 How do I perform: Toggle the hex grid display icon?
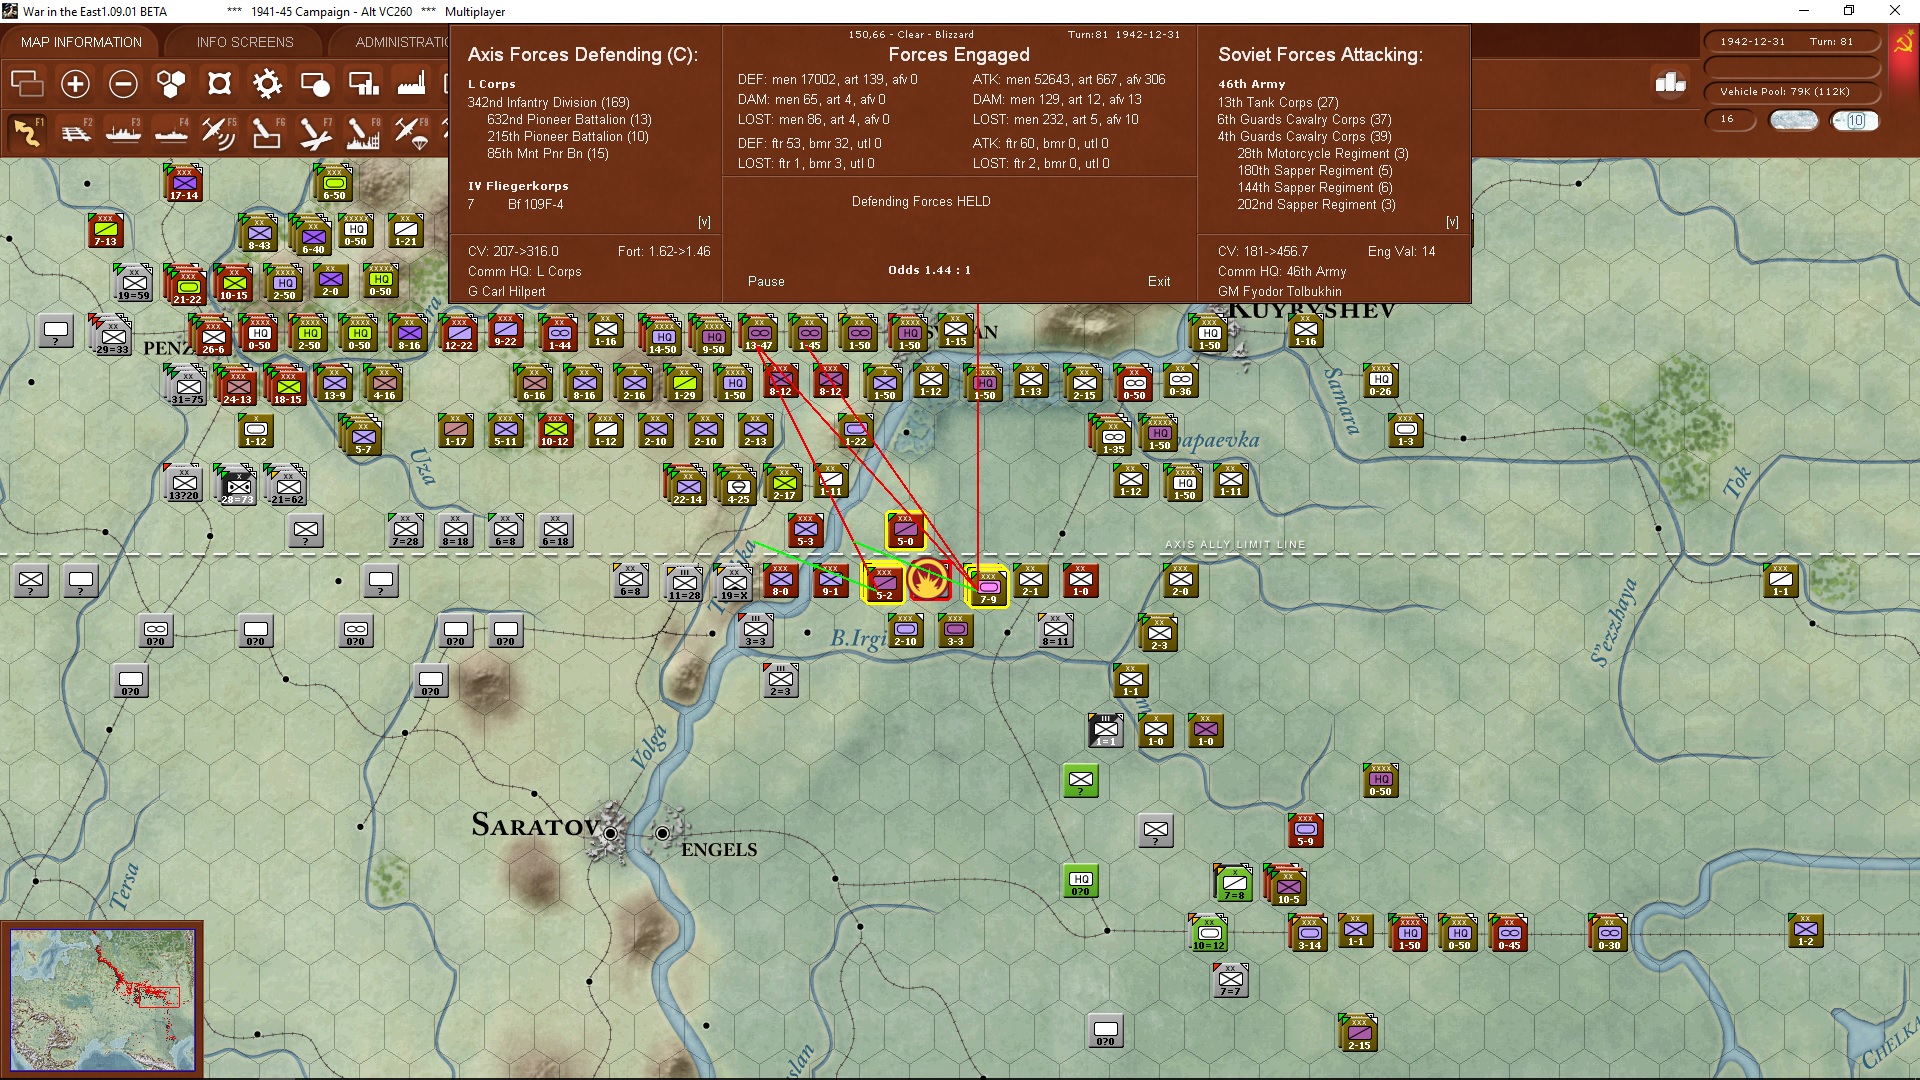pos(171,84)
